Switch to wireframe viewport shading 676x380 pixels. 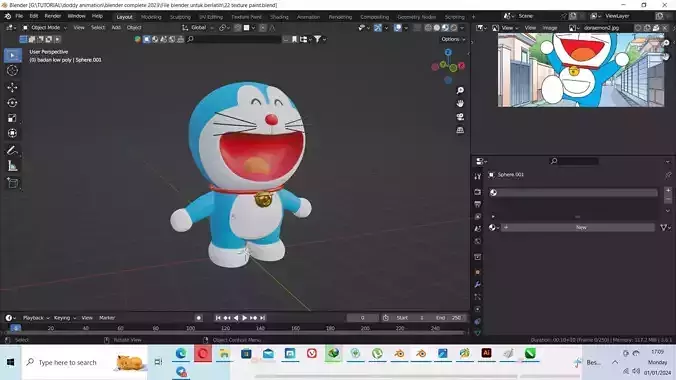click(428, 28)
